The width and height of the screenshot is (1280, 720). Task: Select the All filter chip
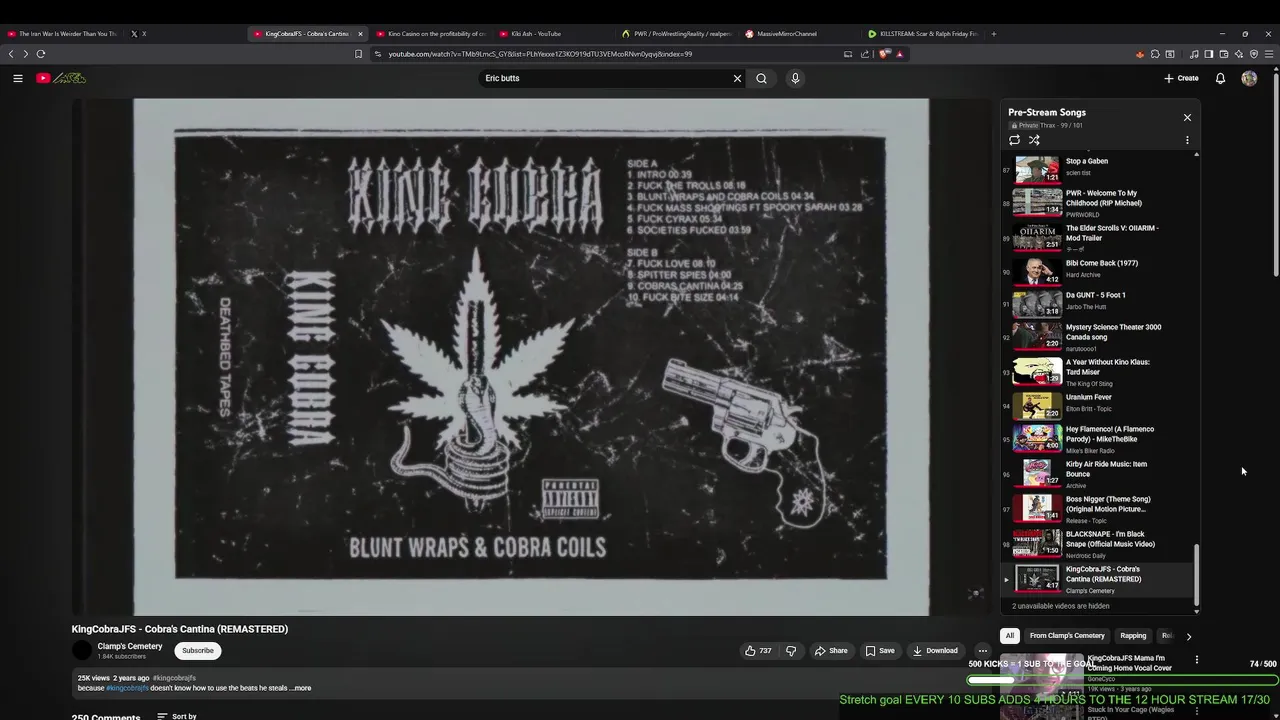[1010, 636]
